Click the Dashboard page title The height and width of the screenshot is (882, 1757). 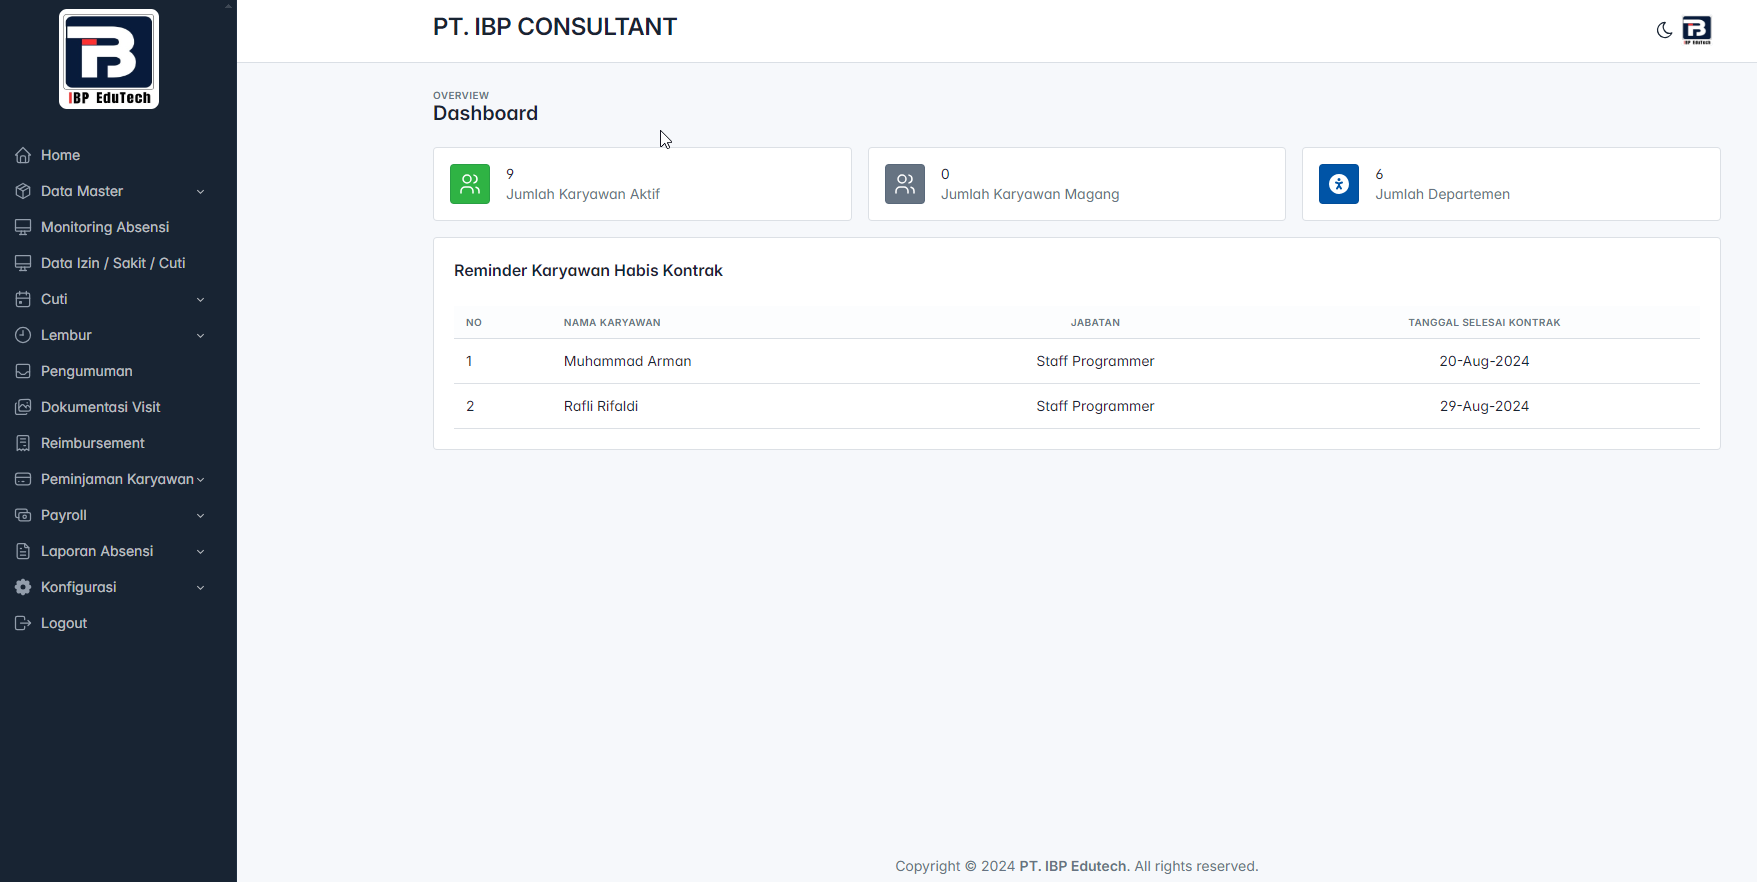485,113
